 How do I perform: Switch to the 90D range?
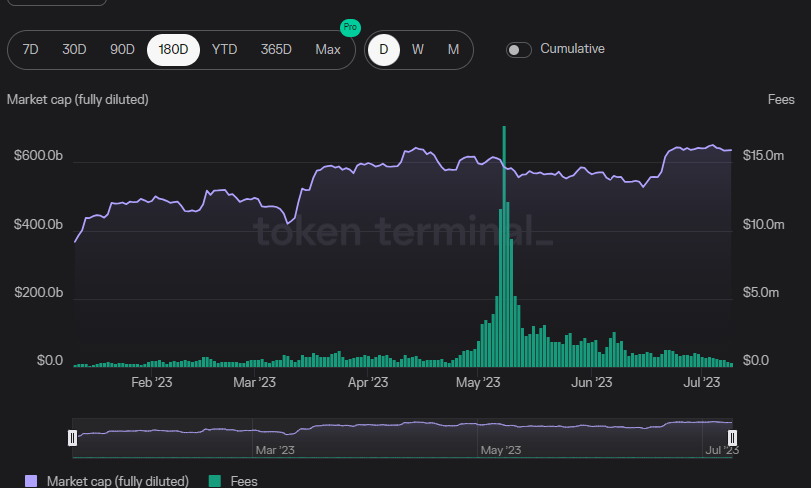click(122, 49)
